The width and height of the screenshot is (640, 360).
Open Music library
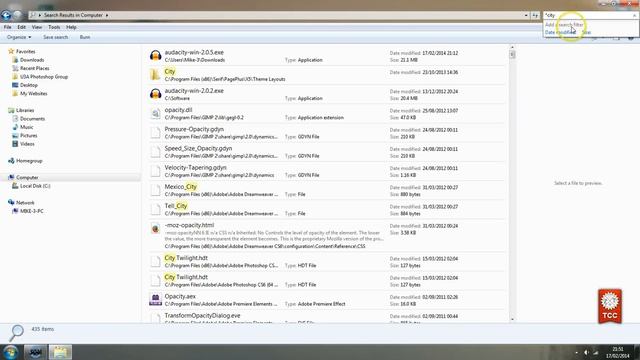point(27,127)
